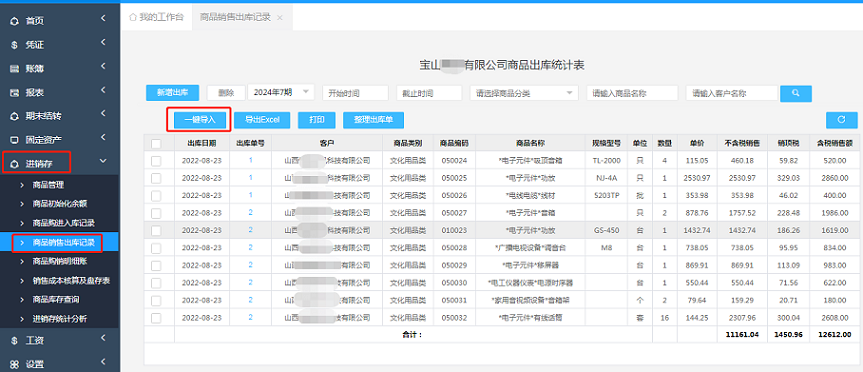
Task: Check the row for product 050026
Action: [156, 196]
